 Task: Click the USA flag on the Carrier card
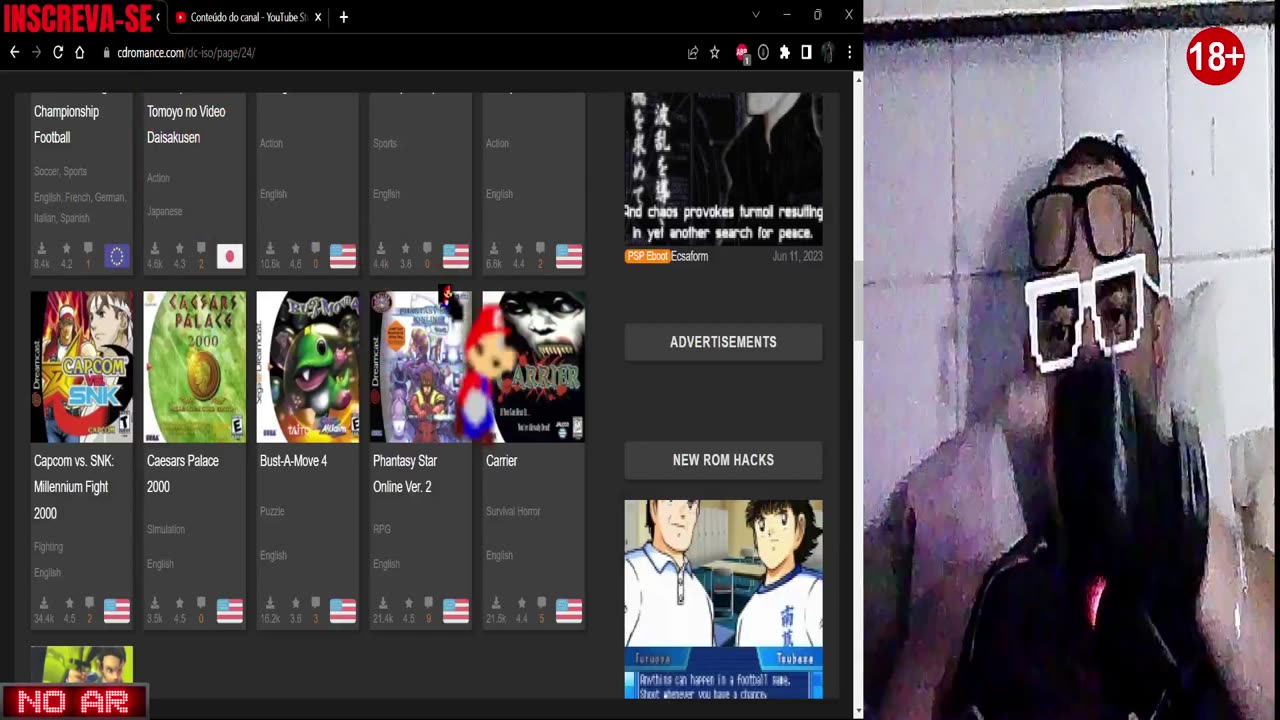pos(569,611)
